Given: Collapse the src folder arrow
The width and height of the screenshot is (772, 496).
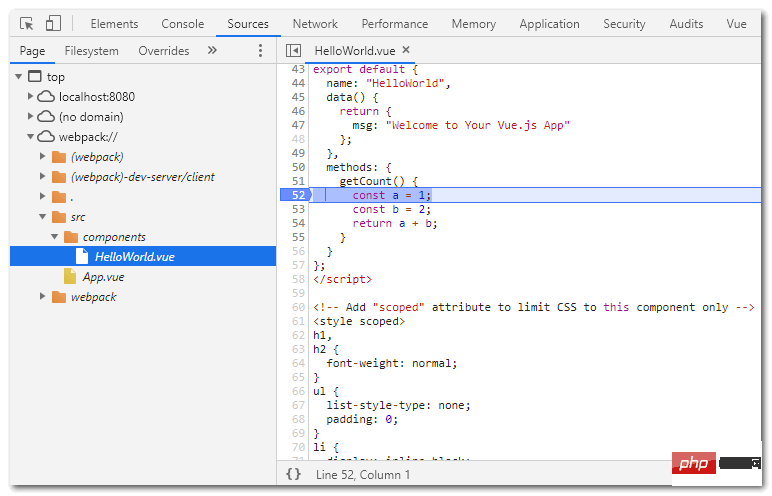Looking at the screenshot, I should tap(42, 216).
